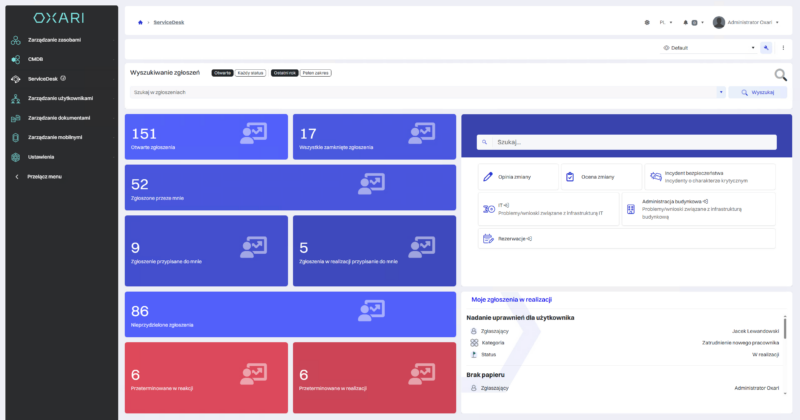
Task: Open Zarządzanie użytkownikami menu item
Action: 60,98
